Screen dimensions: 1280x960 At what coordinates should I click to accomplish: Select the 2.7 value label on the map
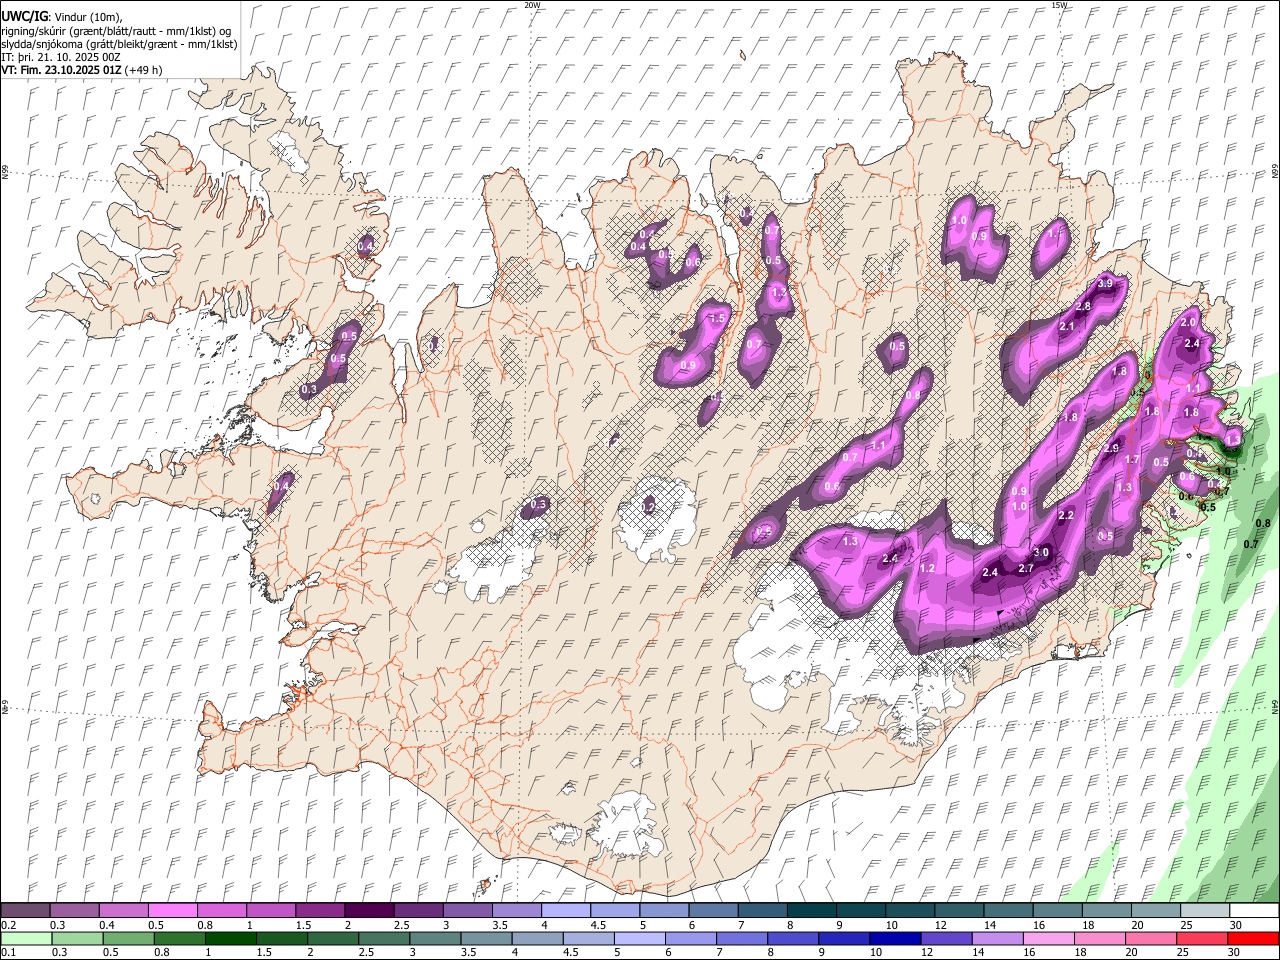(x=1025, y=568)
